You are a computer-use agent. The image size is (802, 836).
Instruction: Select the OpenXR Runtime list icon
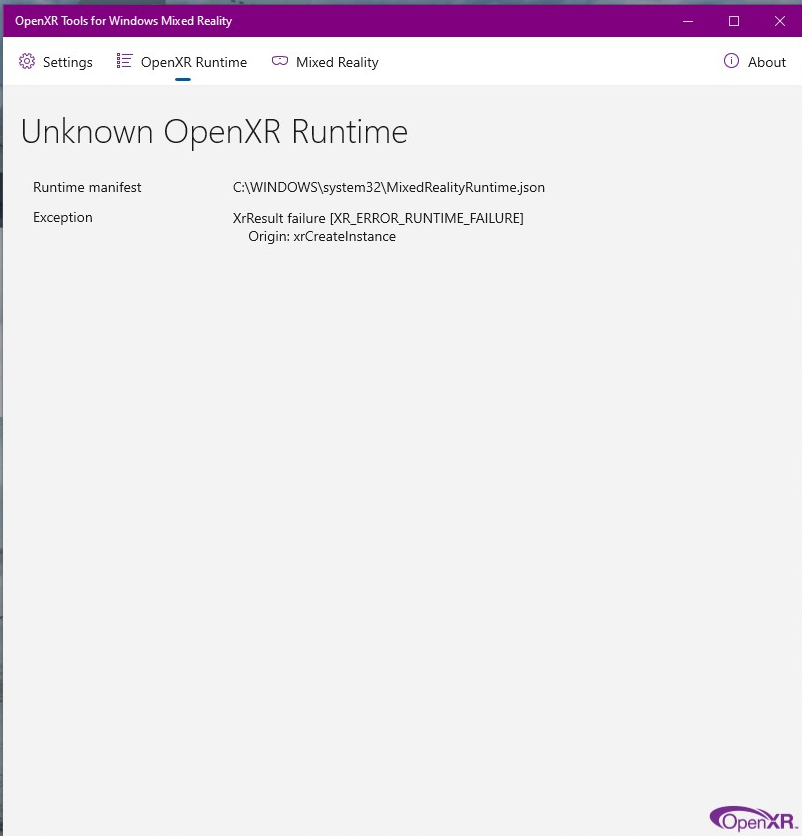coord(125,60)
